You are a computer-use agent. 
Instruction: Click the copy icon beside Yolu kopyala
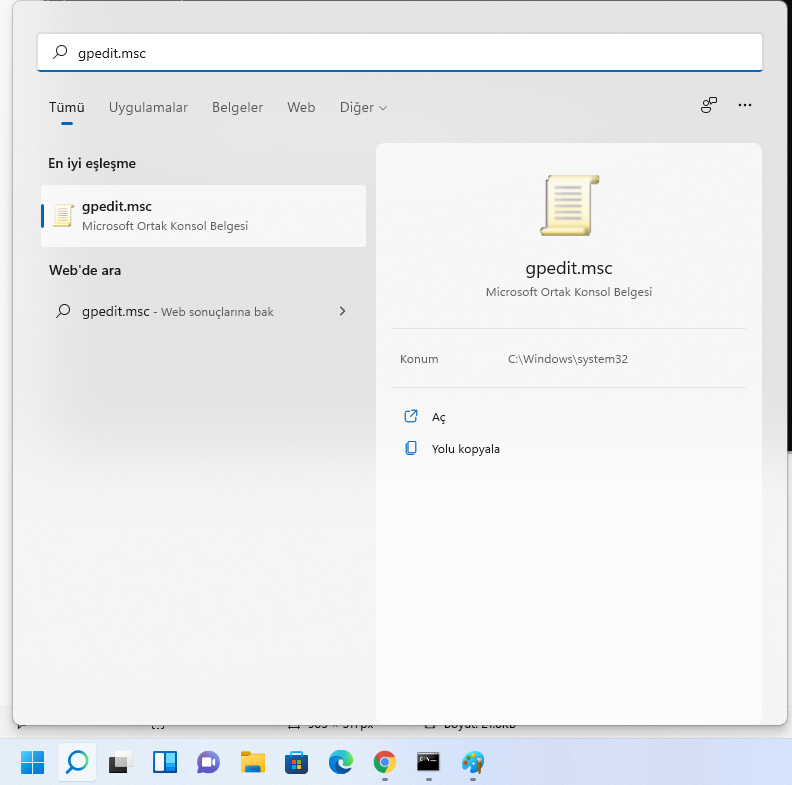(411, 448)
